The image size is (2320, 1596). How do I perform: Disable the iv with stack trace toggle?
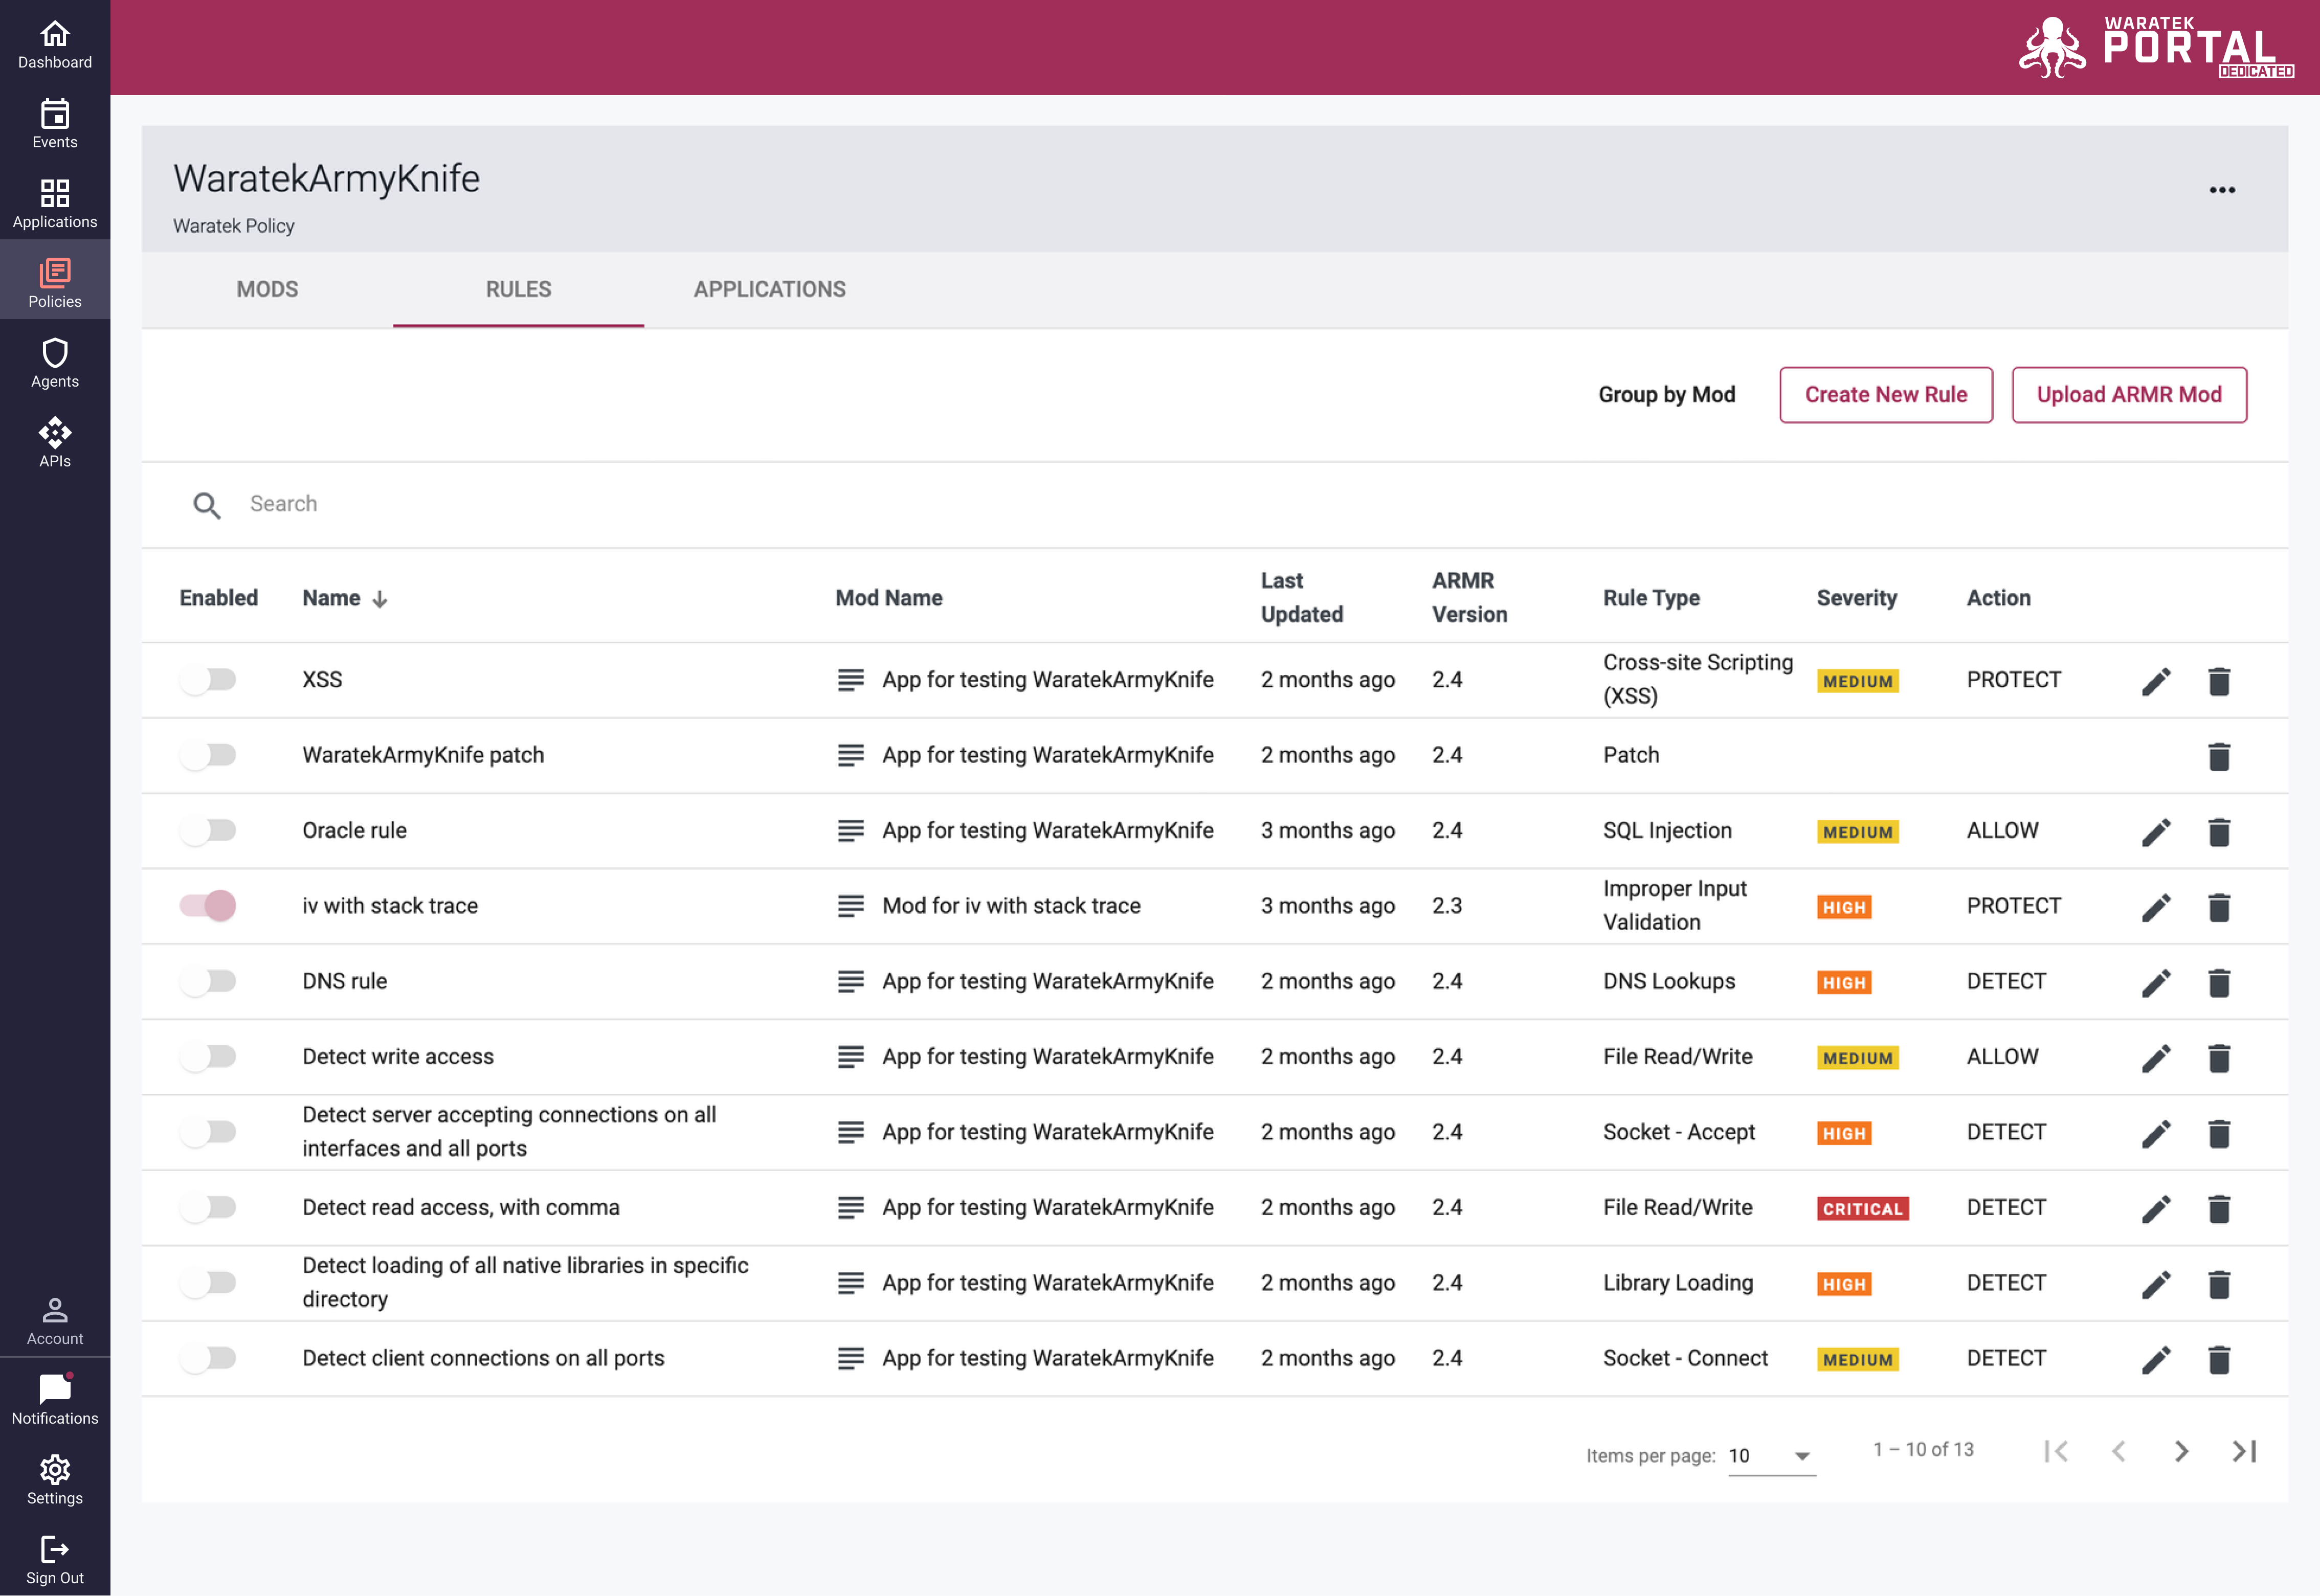(208, 906)
